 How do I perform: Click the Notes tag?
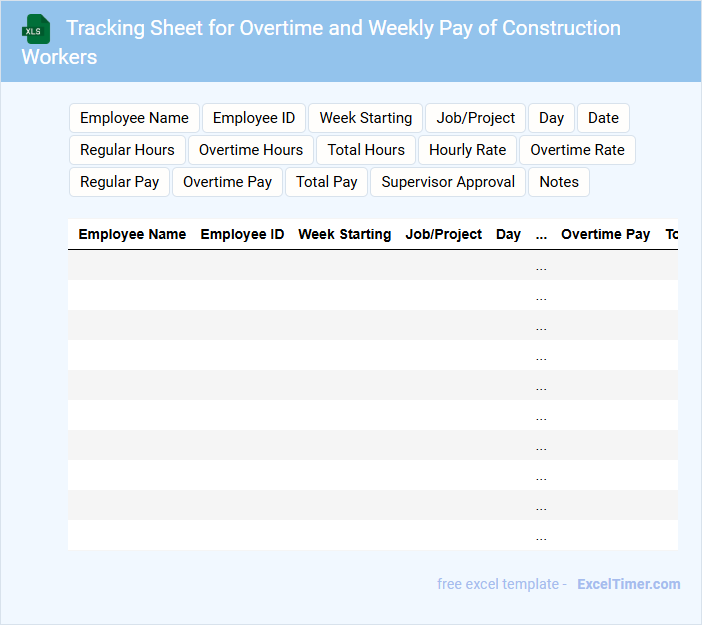559,182
